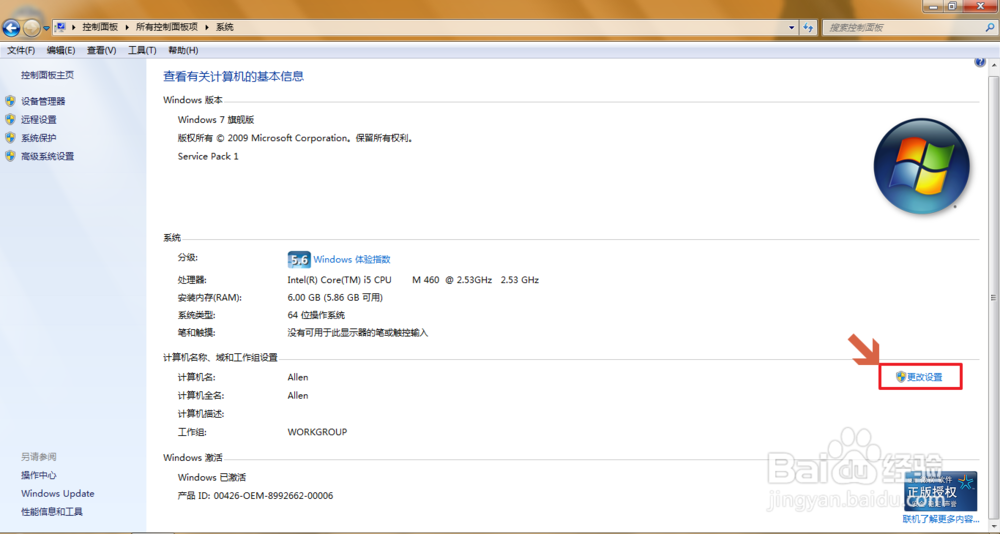This screenshot has width=1000, height=534.
Task: Open 性能信息和工具 link
Action: [x=52, y=512]
